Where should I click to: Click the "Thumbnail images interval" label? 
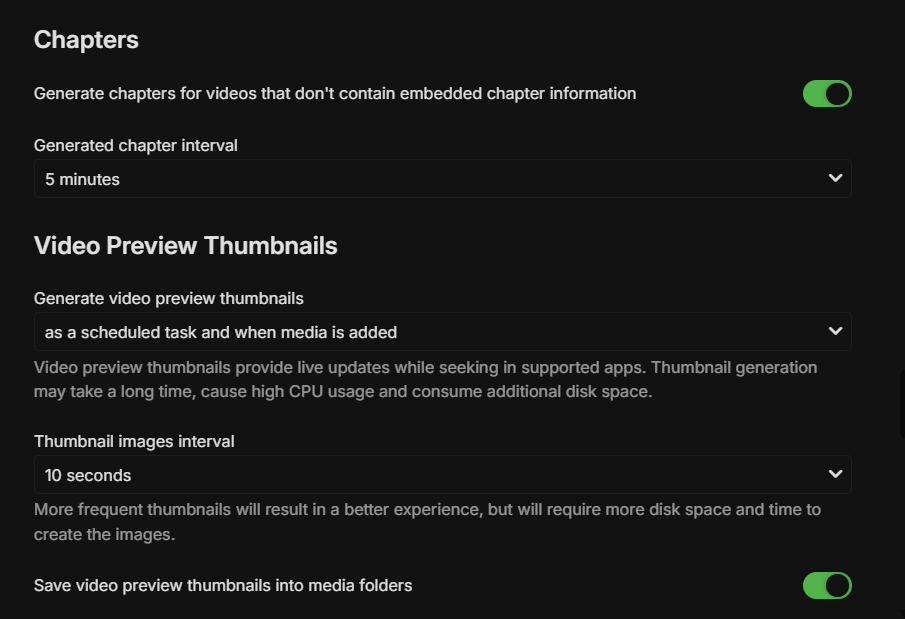tap(134, 441)
